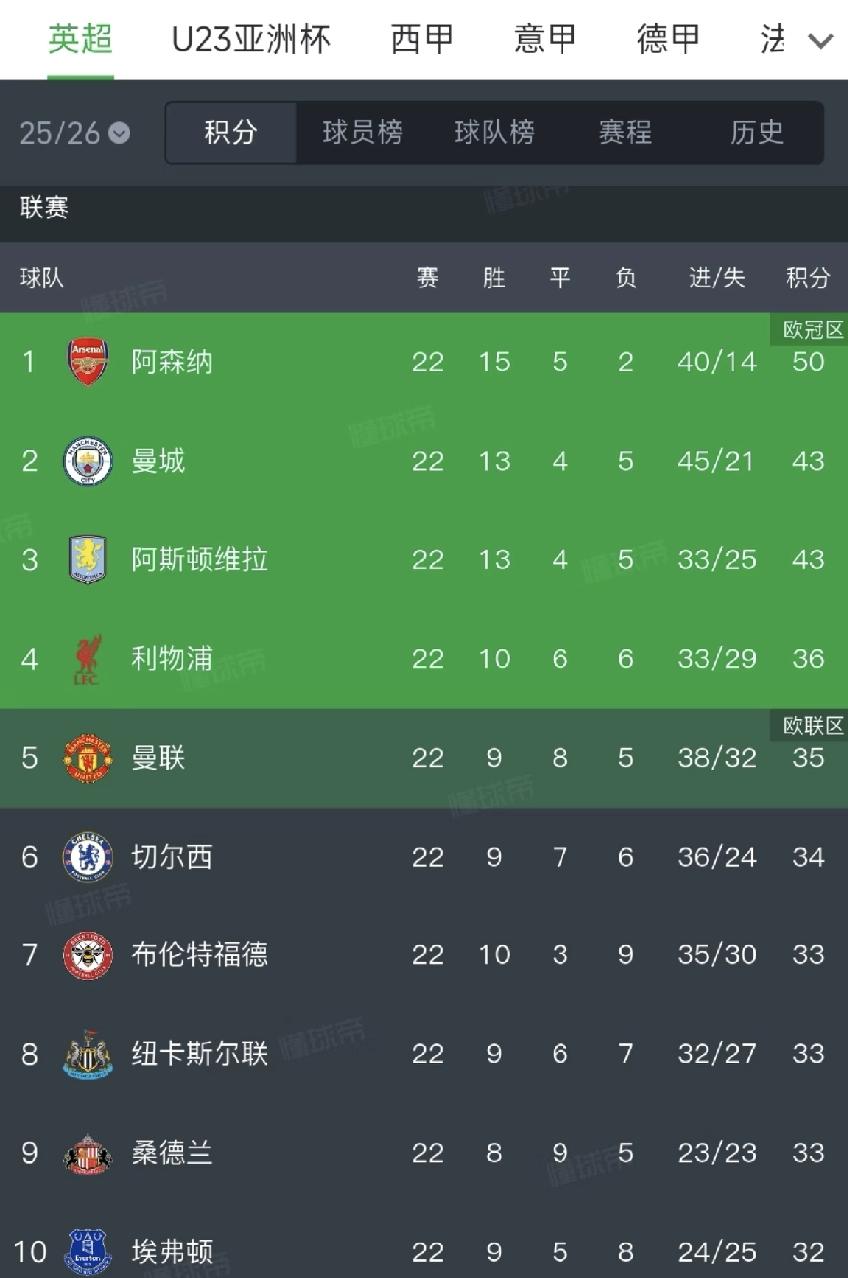The image size is (848, 1278).
Task: Open the U23亚洲杯 tab
Action: 251,39
